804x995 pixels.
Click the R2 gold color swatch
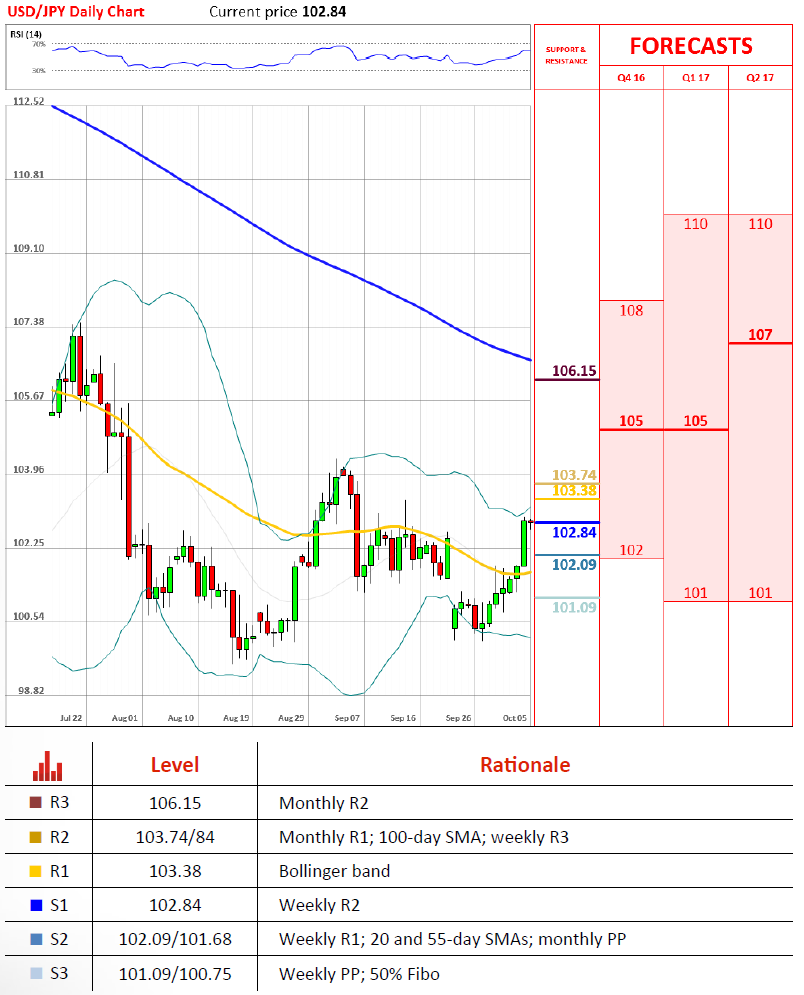[36, 837]
